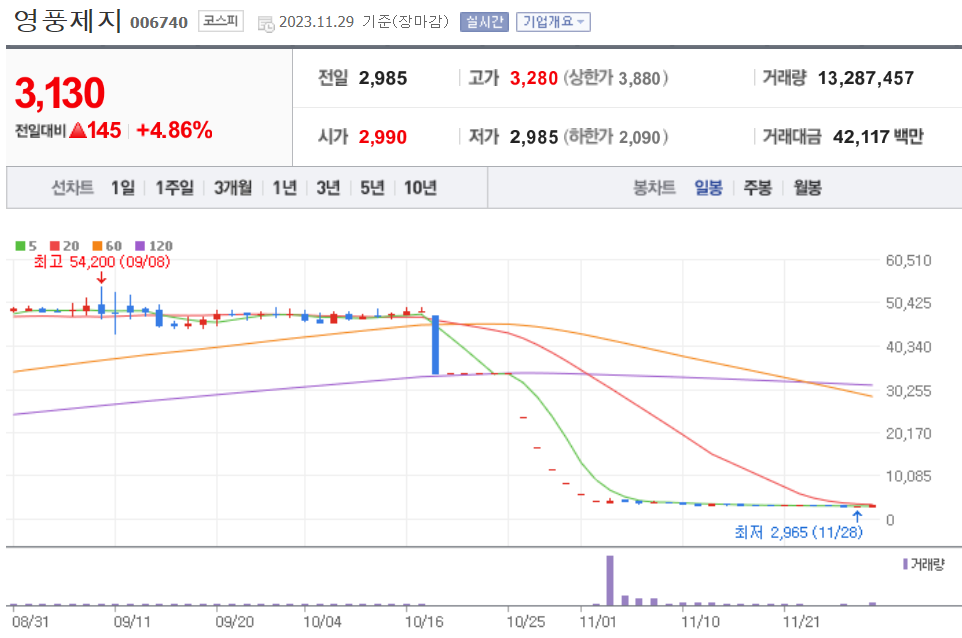Click the stock name 영풍제지
This screenshot has width=962, height=638.
[x=68, y=21]
